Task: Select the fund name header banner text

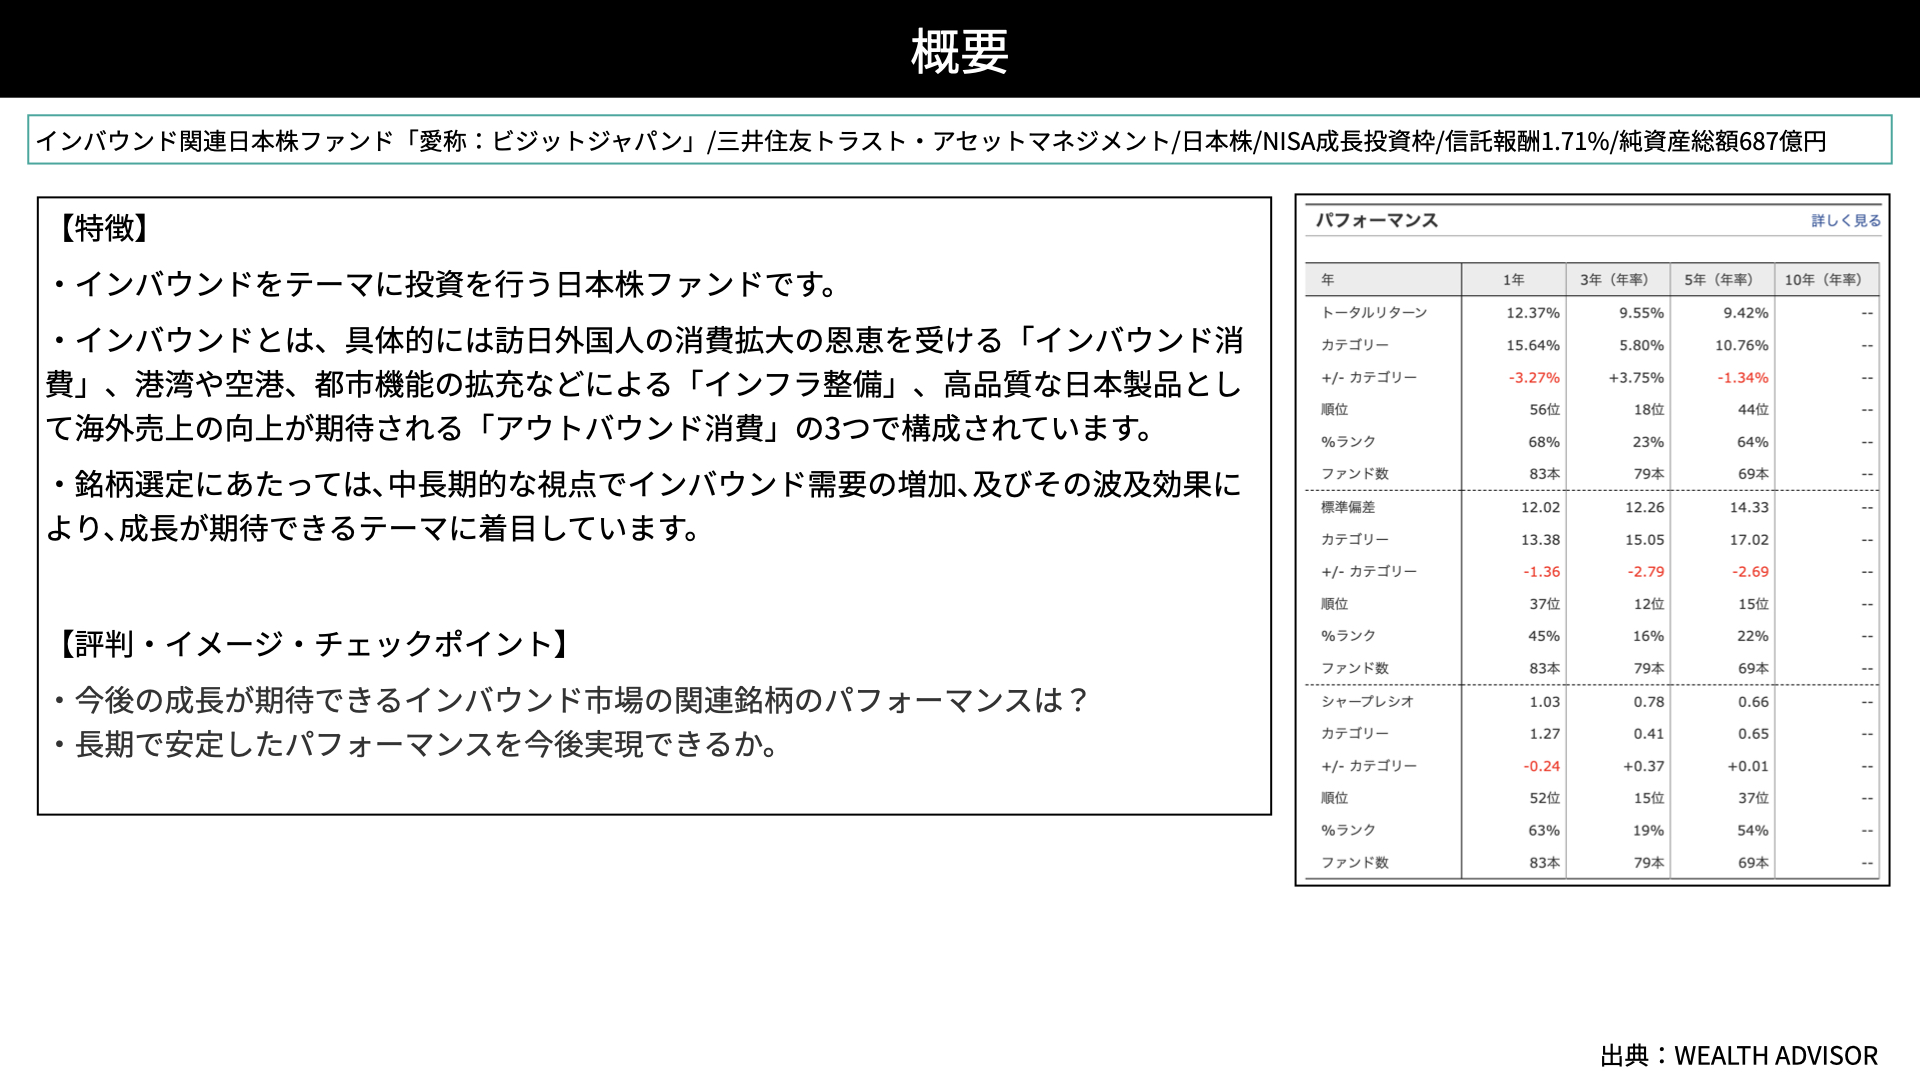Action: [931, 141]
